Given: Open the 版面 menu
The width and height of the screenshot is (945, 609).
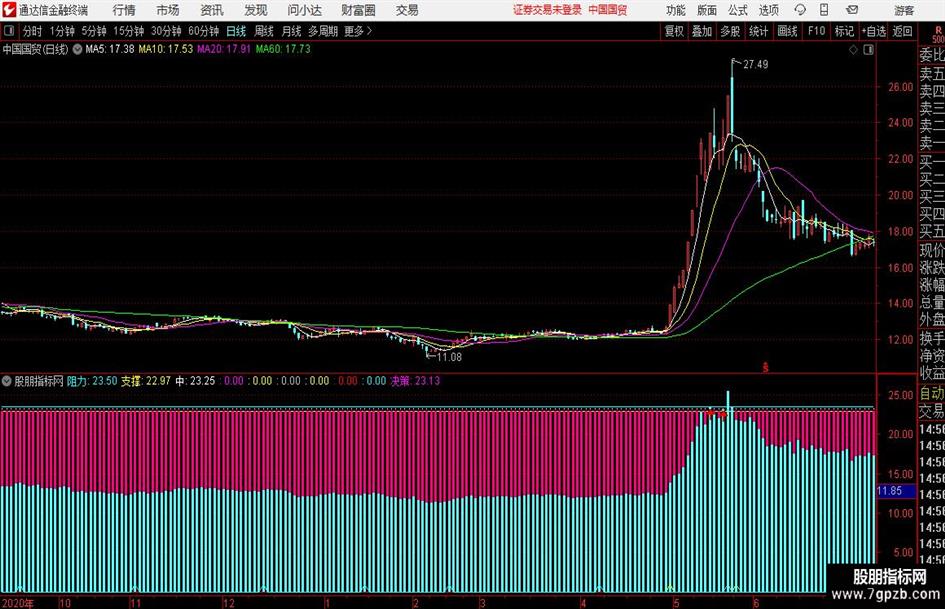Looking at the screenshot, I should click(x=706, y=10).
